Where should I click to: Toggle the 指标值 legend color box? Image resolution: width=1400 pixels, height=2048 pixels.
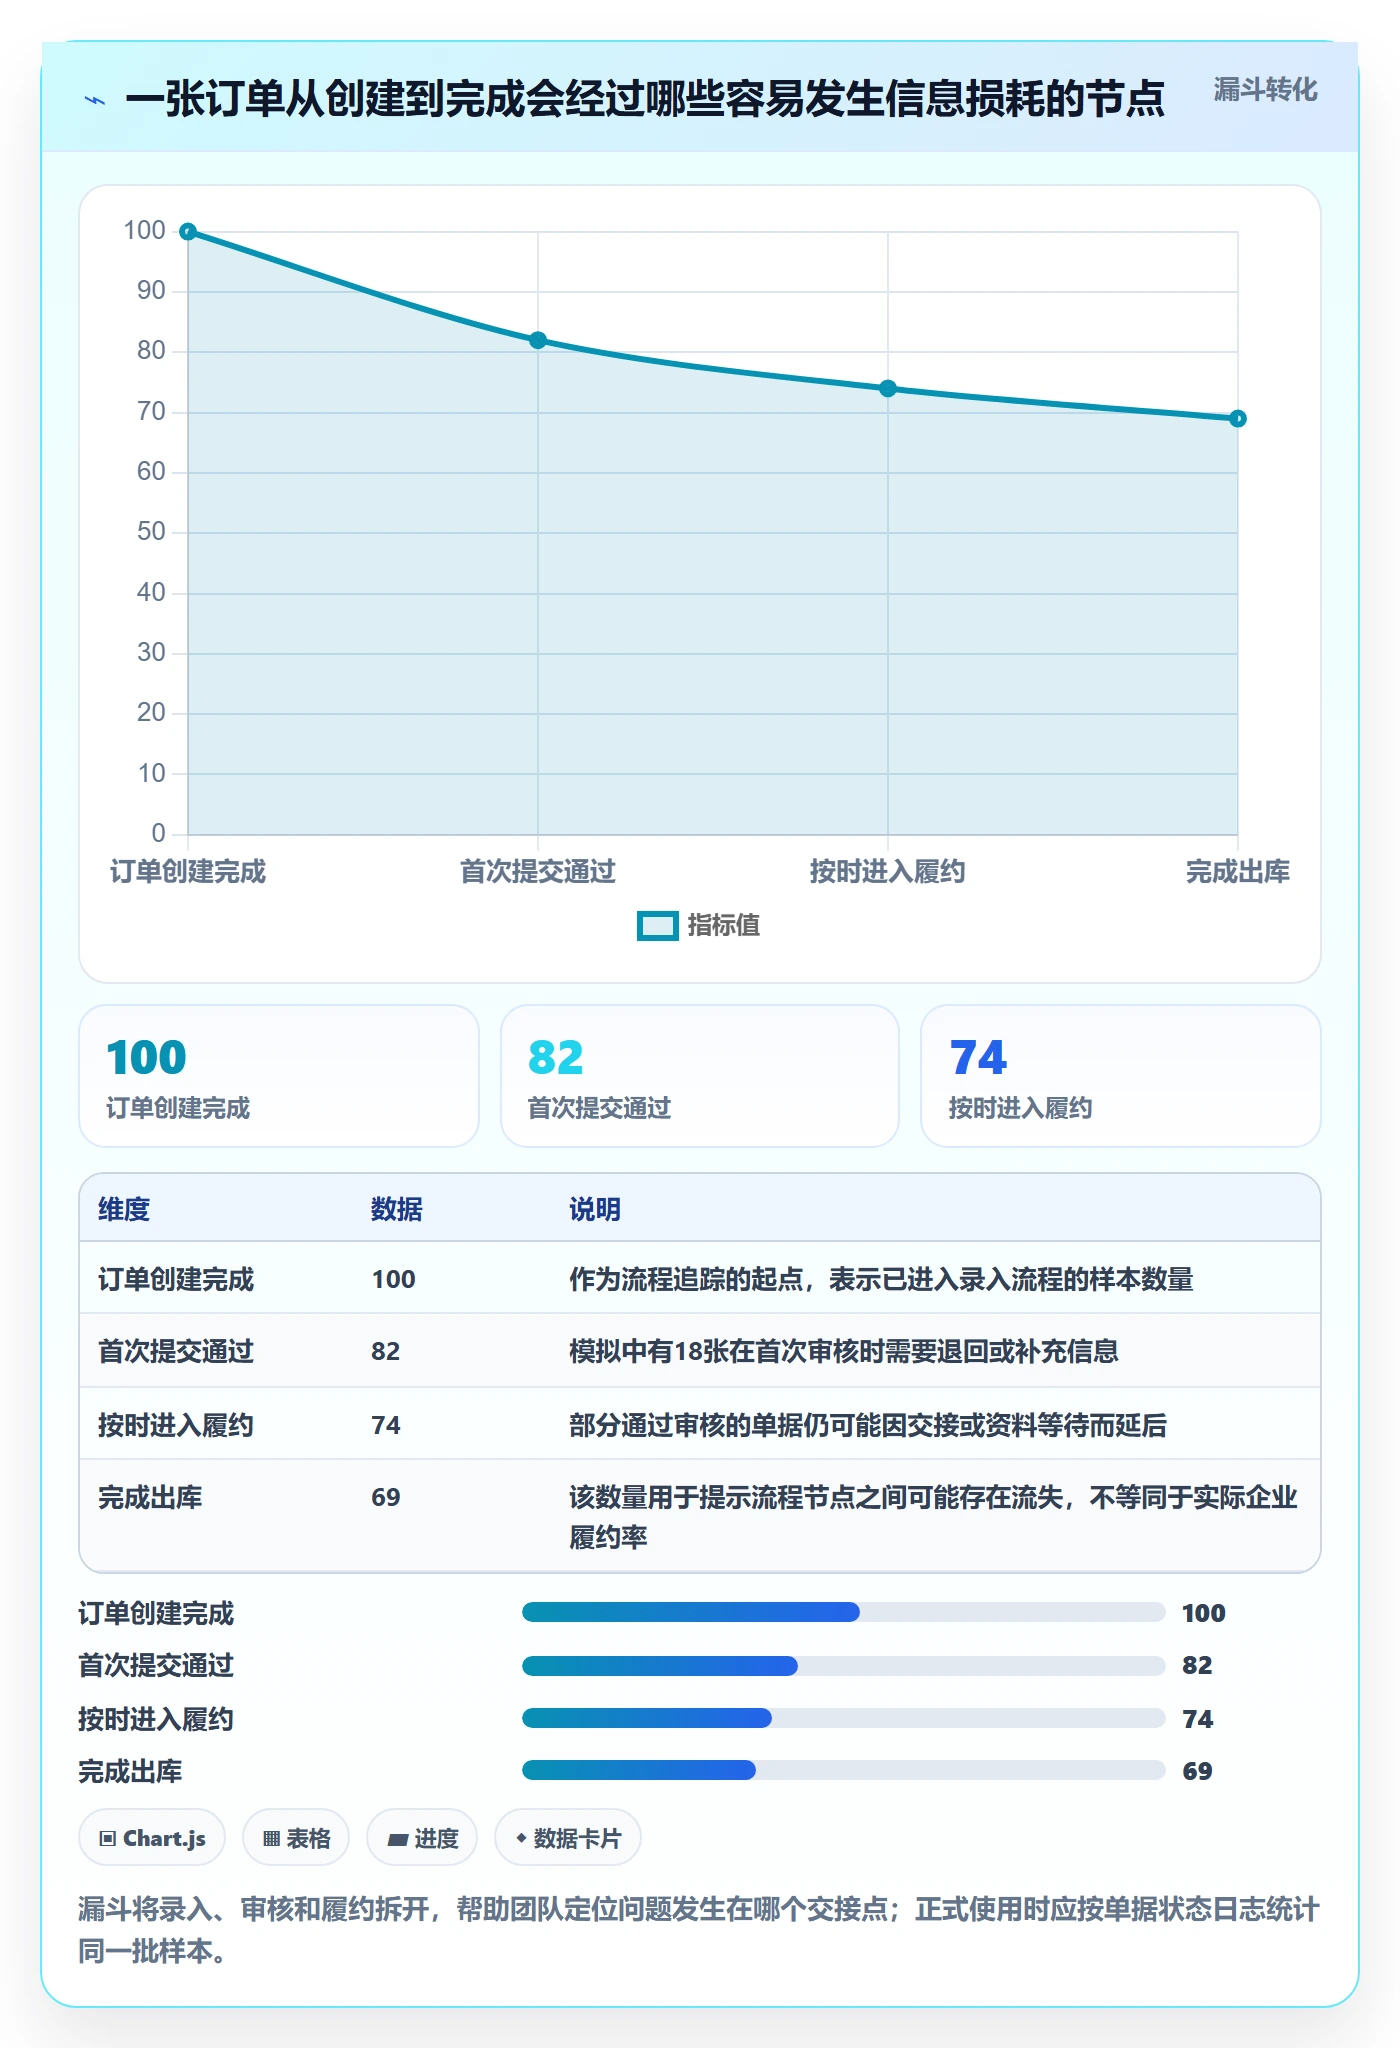[x=657, y=926]
